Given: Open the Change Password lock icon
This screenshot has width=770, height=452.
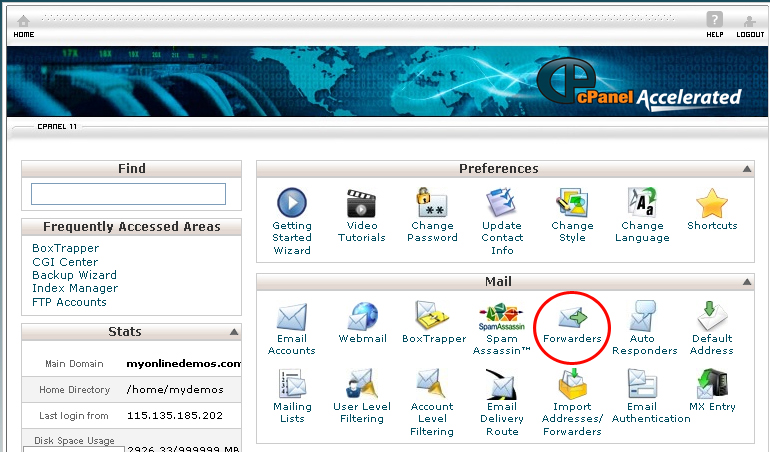Looking at the screenshot, I should pyautogui.click(x=432, y=202).
